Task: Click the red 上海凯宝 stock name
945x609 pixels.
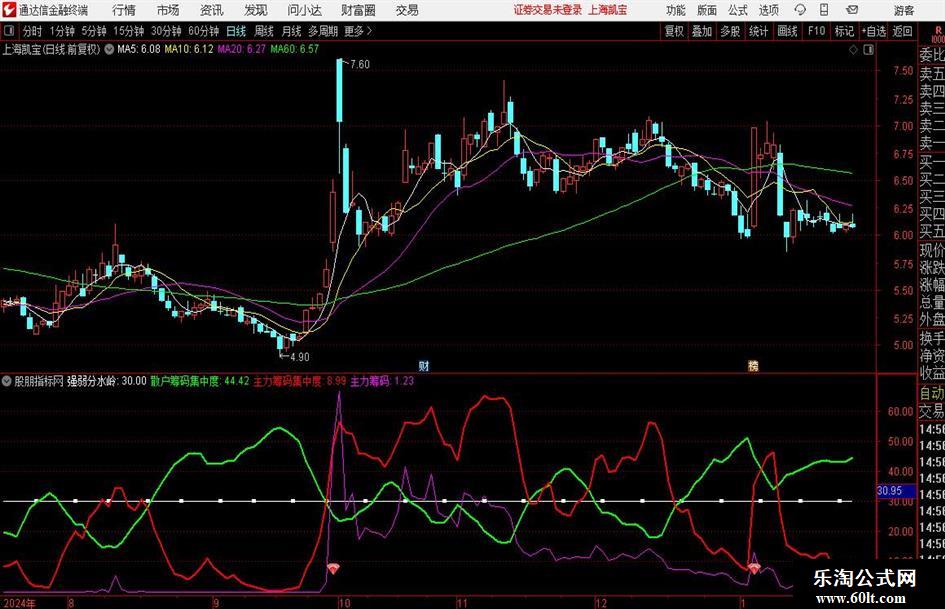Action: click(608, 10)
